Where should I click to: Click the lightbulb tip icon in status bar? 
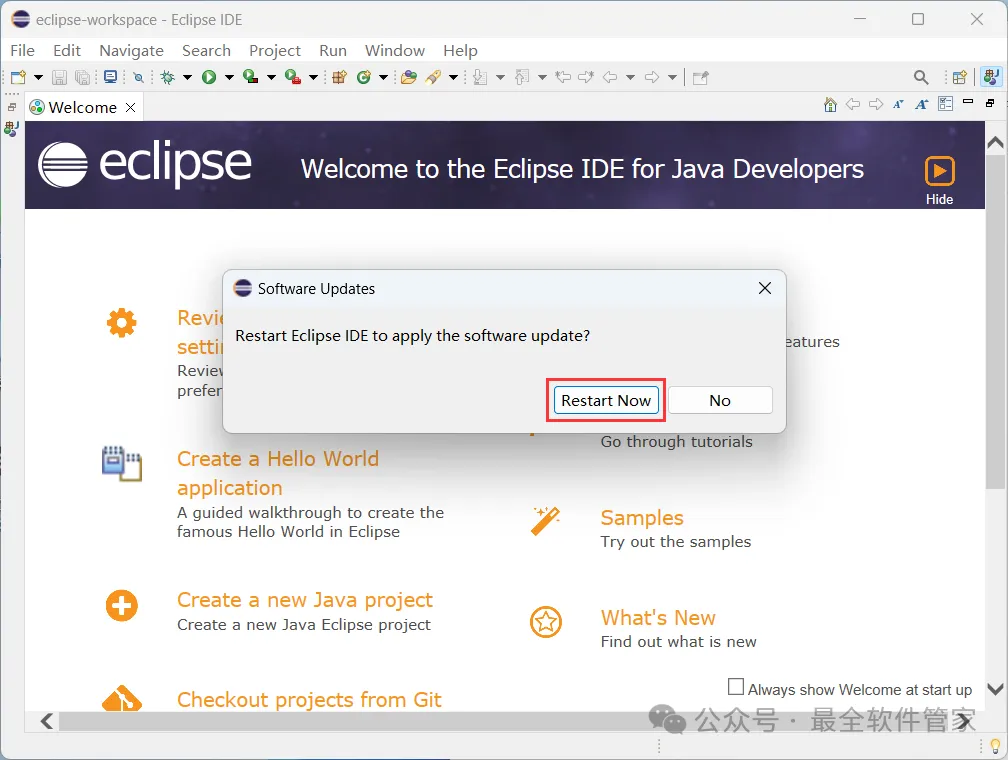point(995,746)
